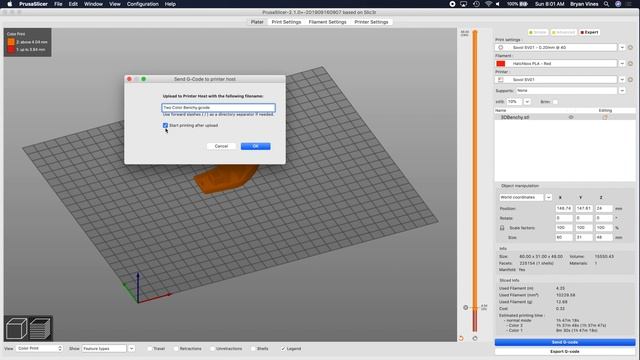
Task: Click the AirPlay display icon in menu bar
Action: tap(464, 4)
